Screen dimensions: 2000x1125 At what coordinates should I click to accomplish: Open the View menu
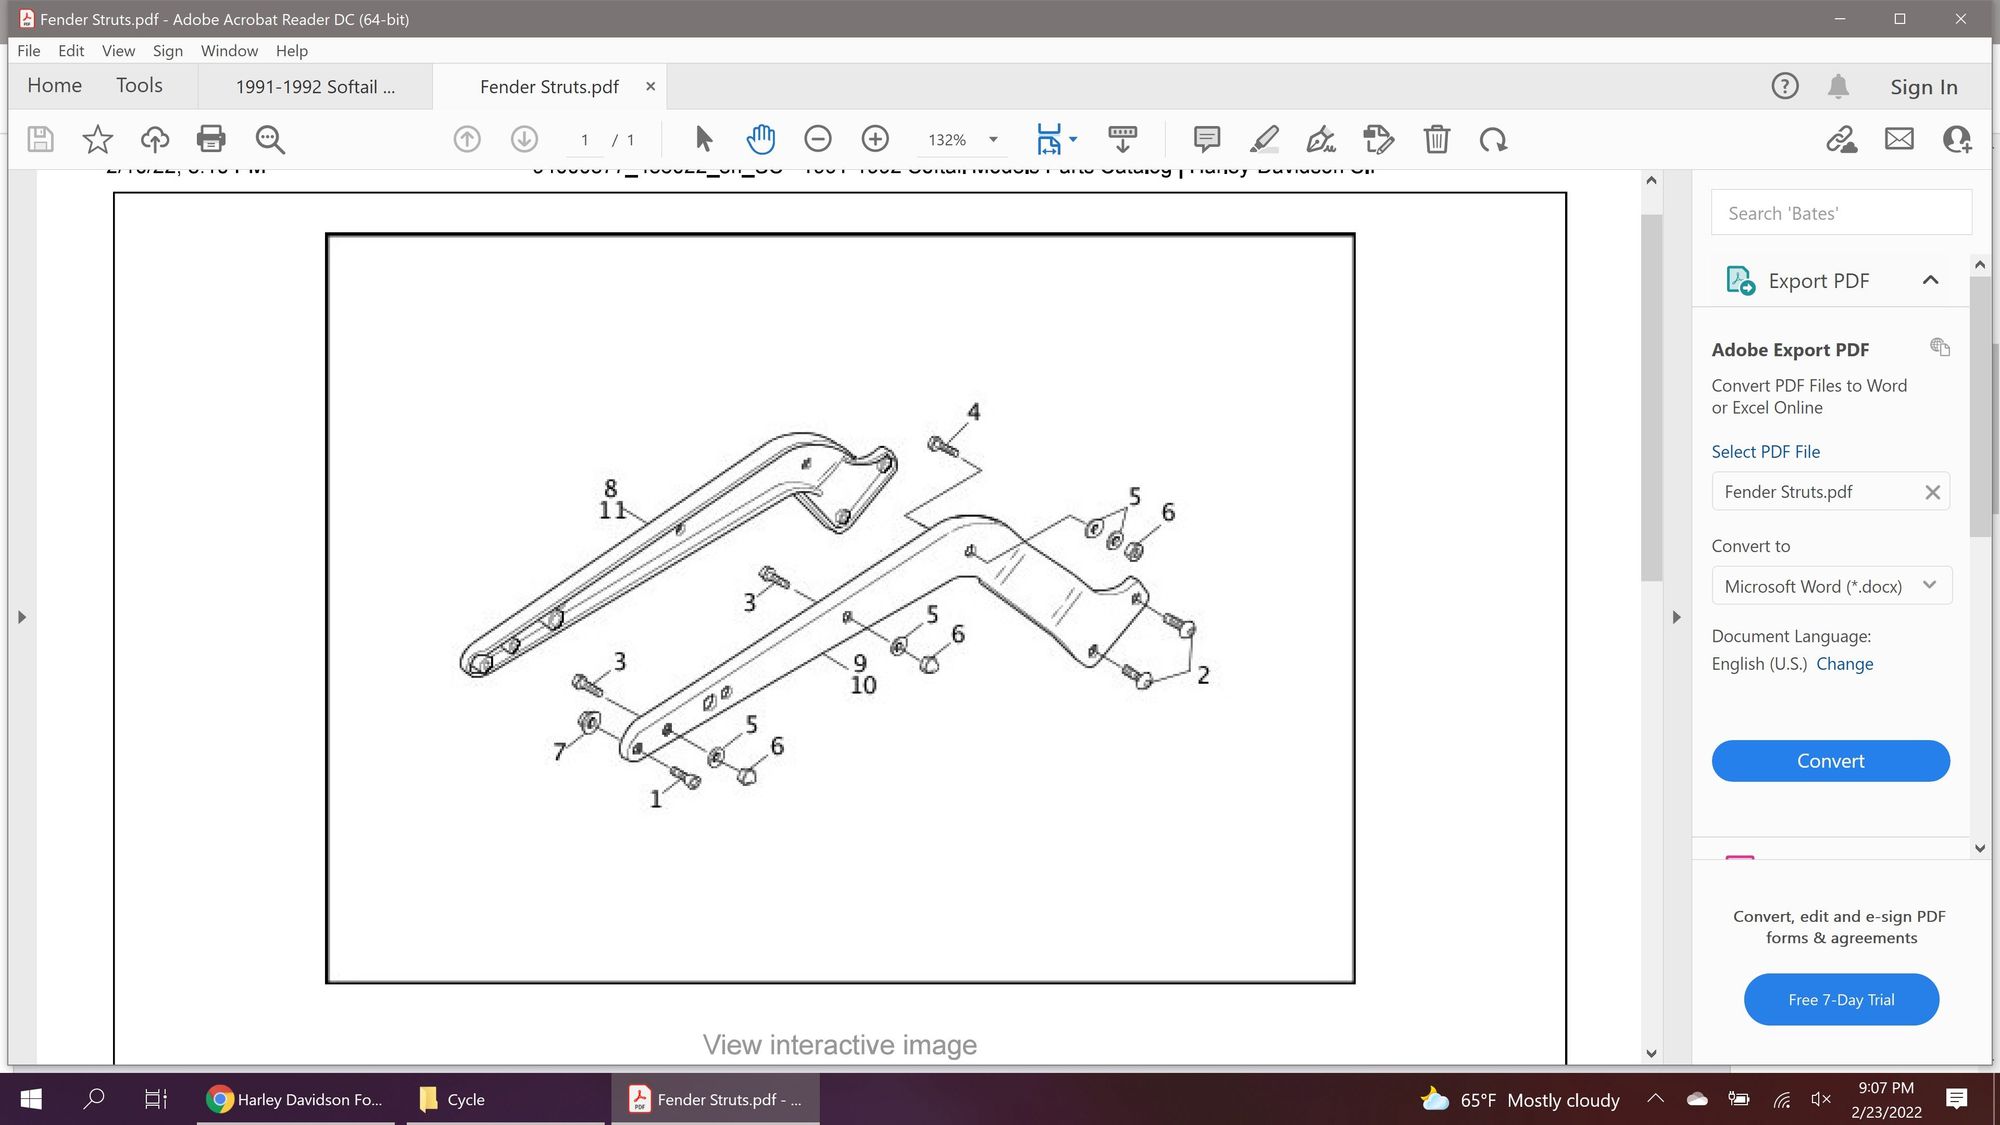click(x=117, y=51)
